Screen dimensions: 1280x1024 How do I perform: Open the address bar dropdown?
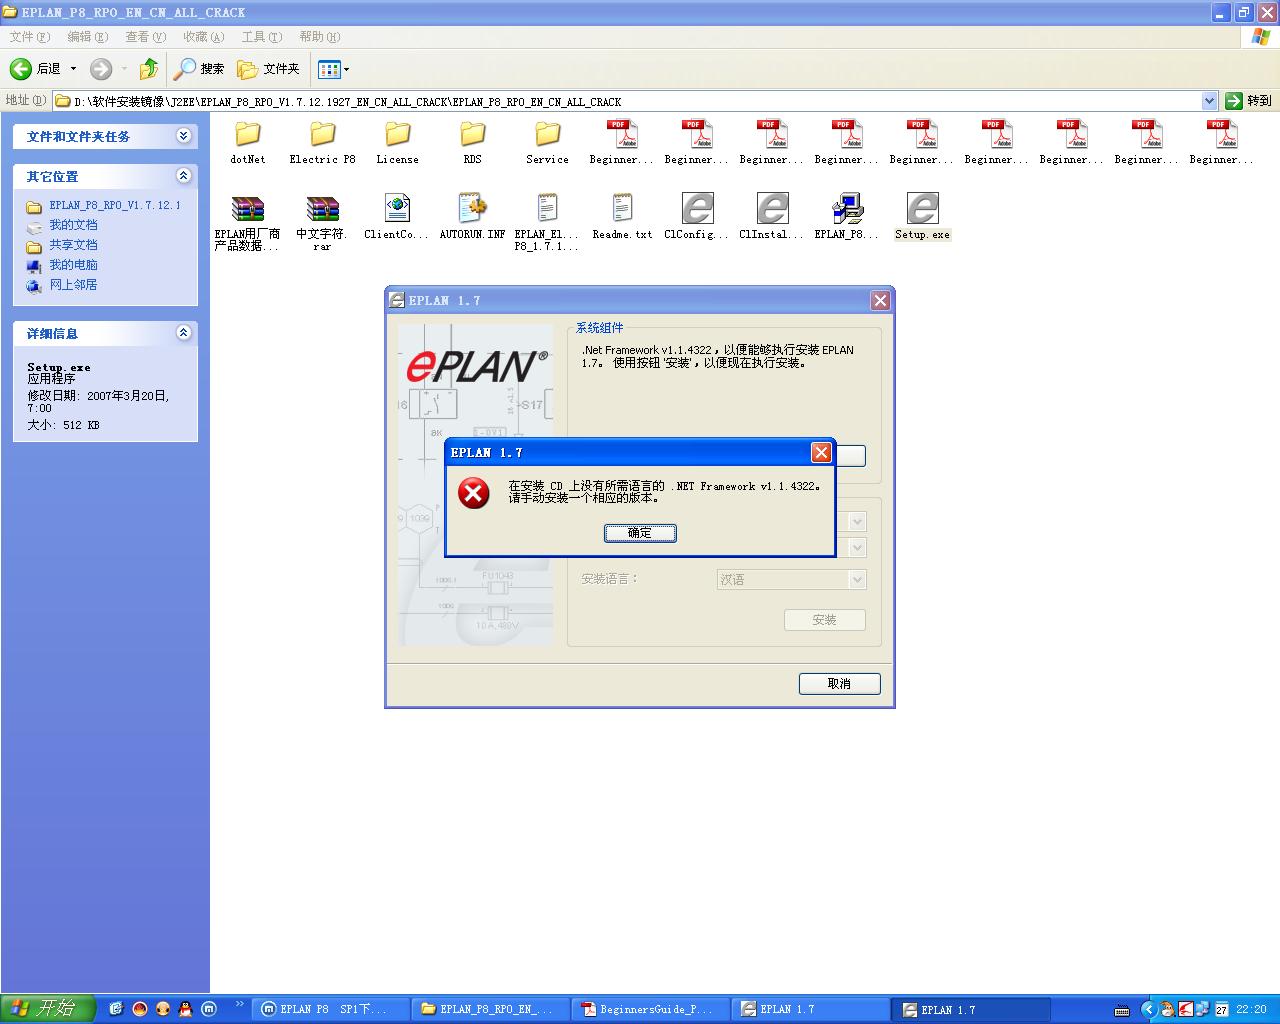coord(1209,101)
